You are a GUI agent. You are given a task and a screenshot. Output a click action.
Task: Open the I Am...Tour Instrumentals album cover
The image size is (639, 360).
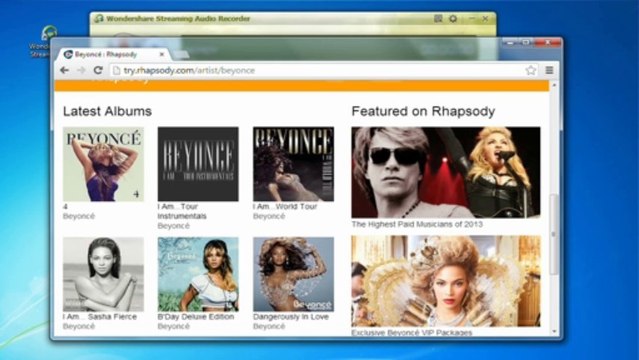coord(198,164)
